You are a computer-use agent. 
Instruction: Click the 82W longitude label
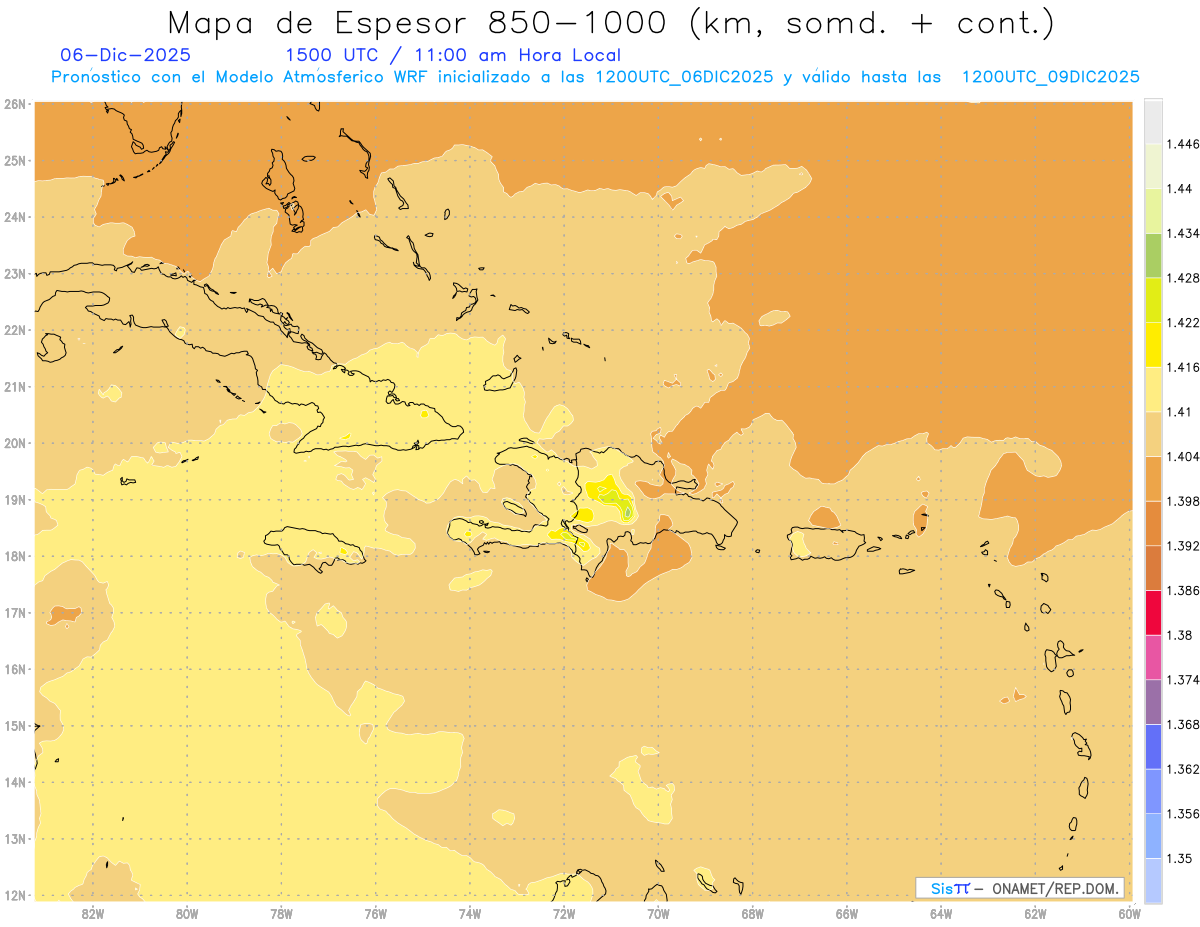tap(92, 913)
